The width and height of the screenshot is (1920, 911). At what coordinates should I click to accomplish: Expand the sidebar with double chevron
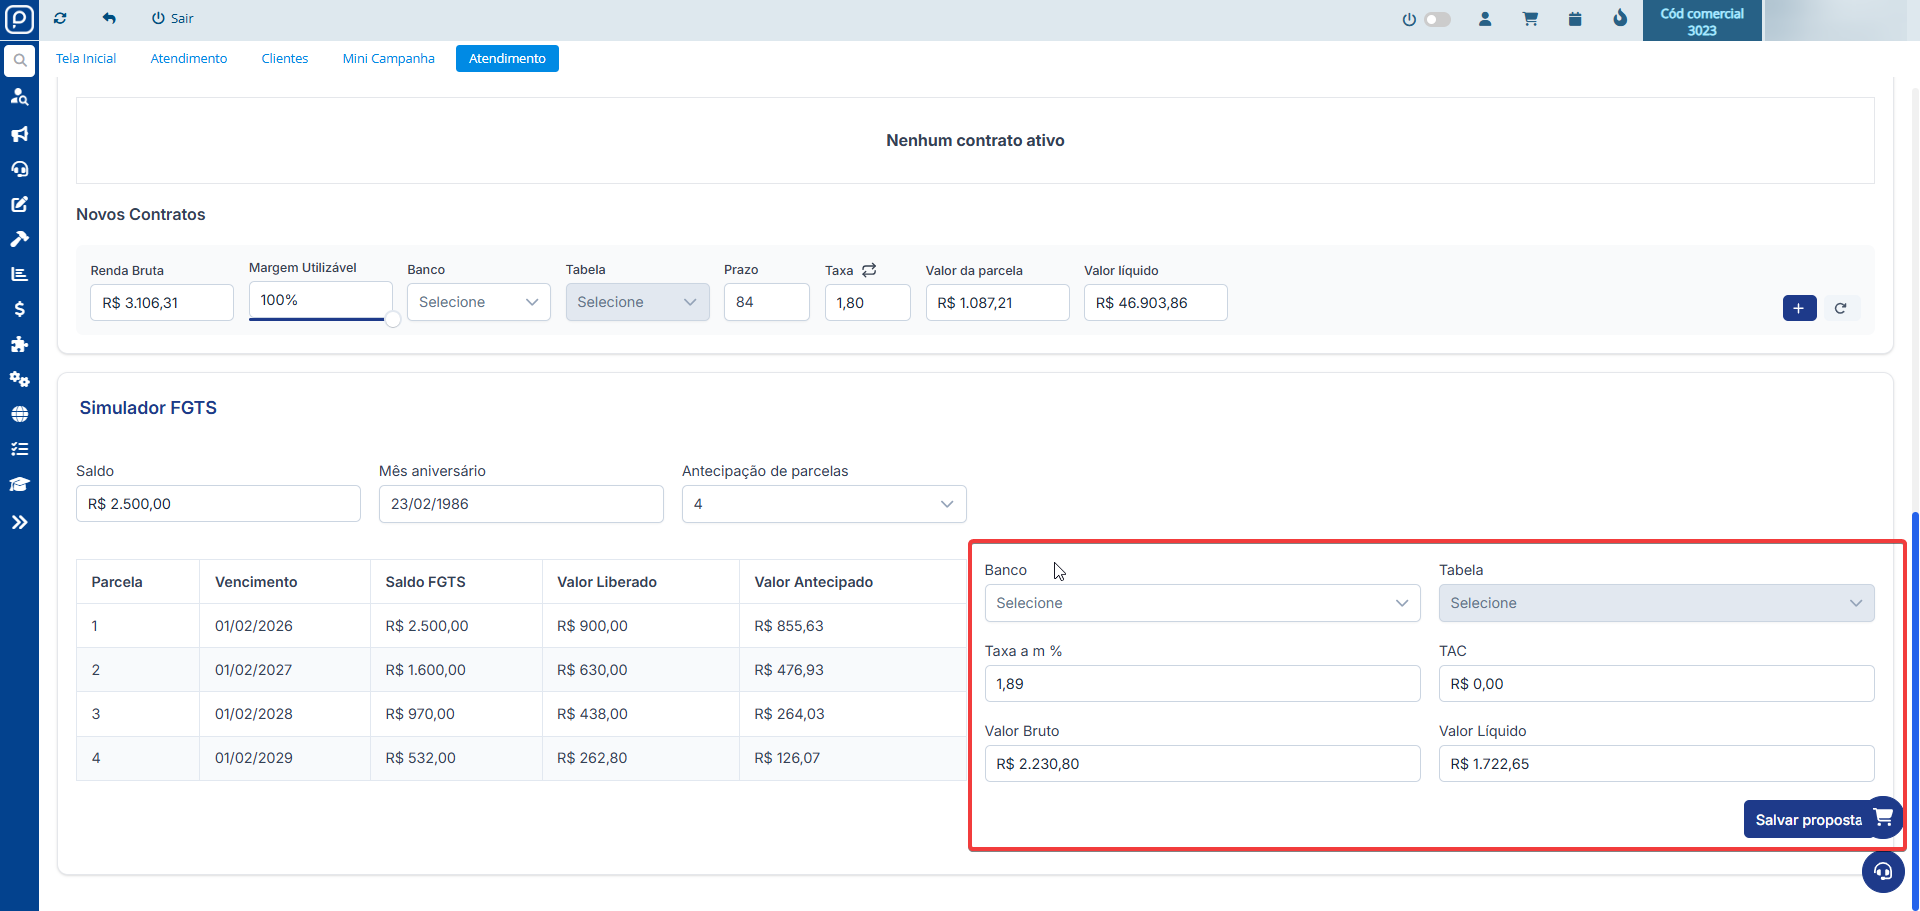tap(19, 522)
